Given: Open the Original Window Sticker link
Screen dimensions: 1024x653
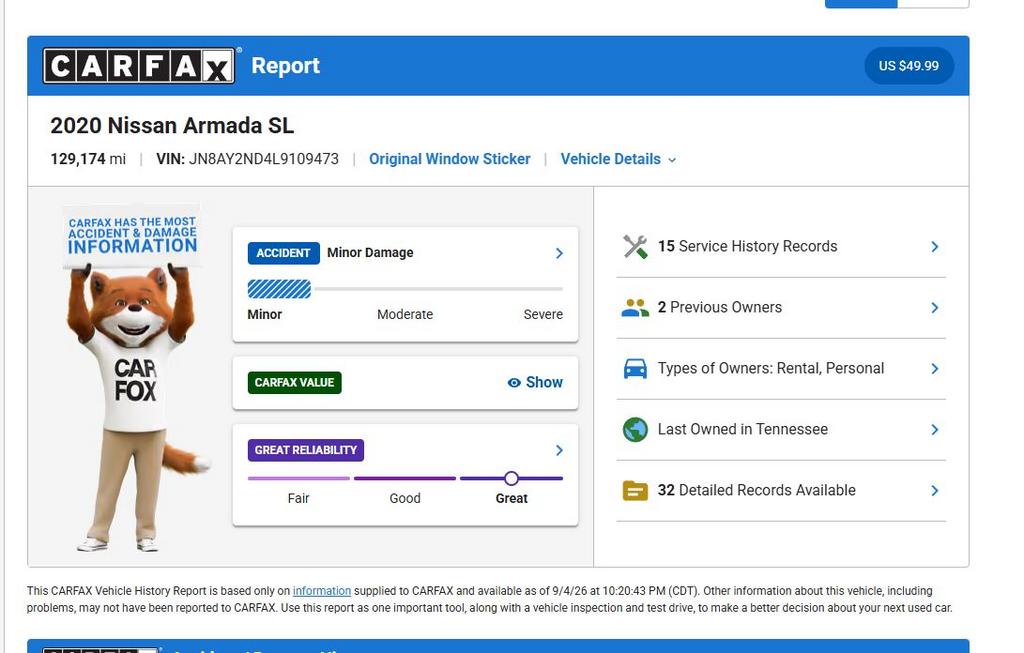Looking at the screenshot, I should 449,159.
